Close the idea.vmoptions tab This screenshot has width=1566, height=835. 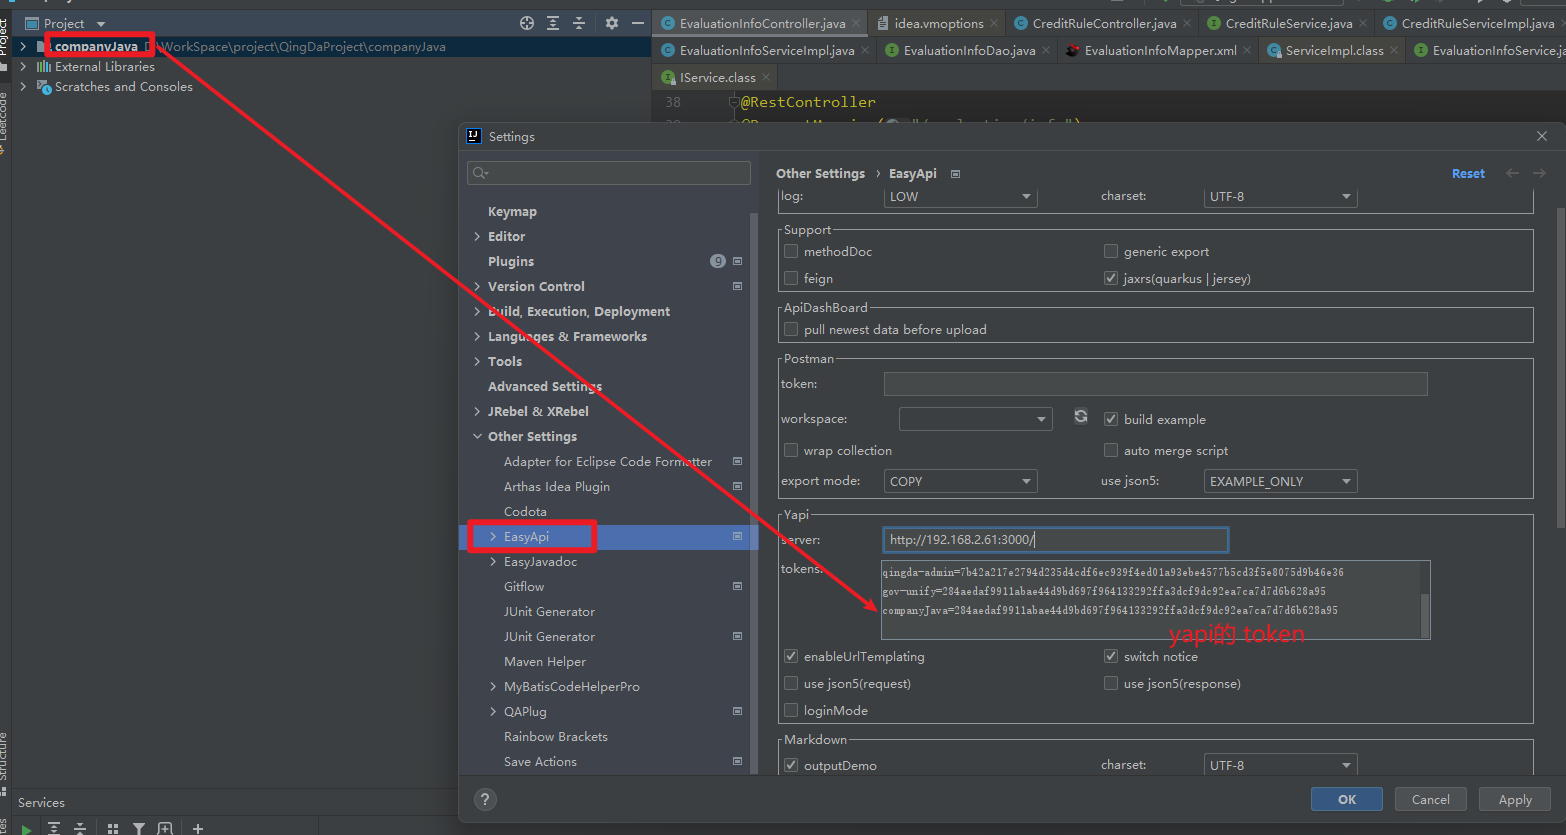tap(994, 23)
